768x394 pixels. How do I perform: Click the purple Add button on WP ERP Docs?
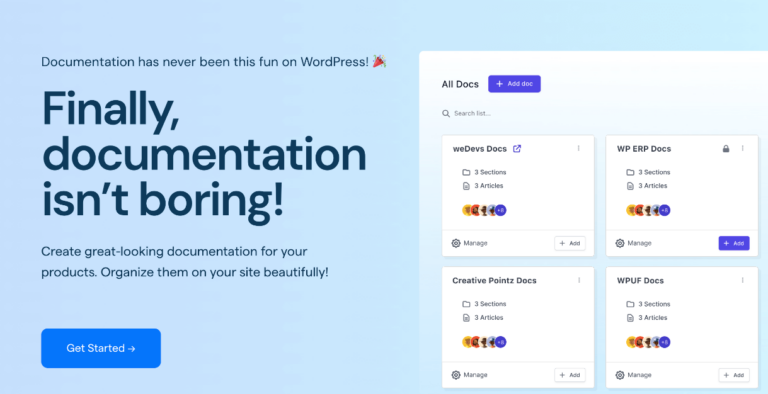click(734, 243)
